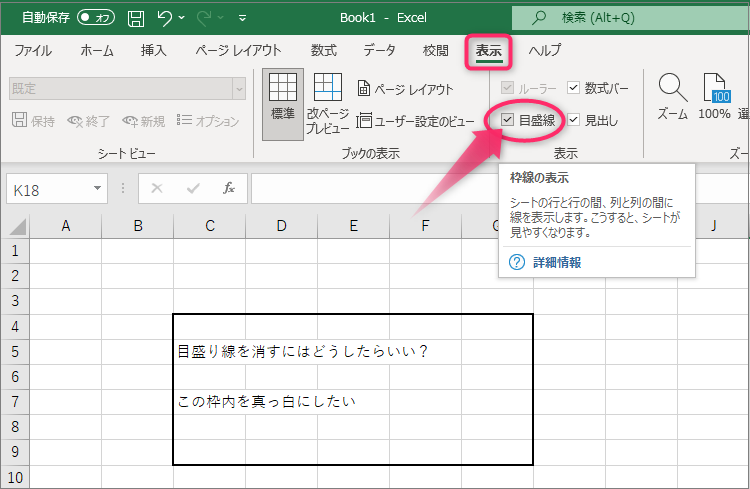
Task: Select column F header
Action: coord(426,226)
